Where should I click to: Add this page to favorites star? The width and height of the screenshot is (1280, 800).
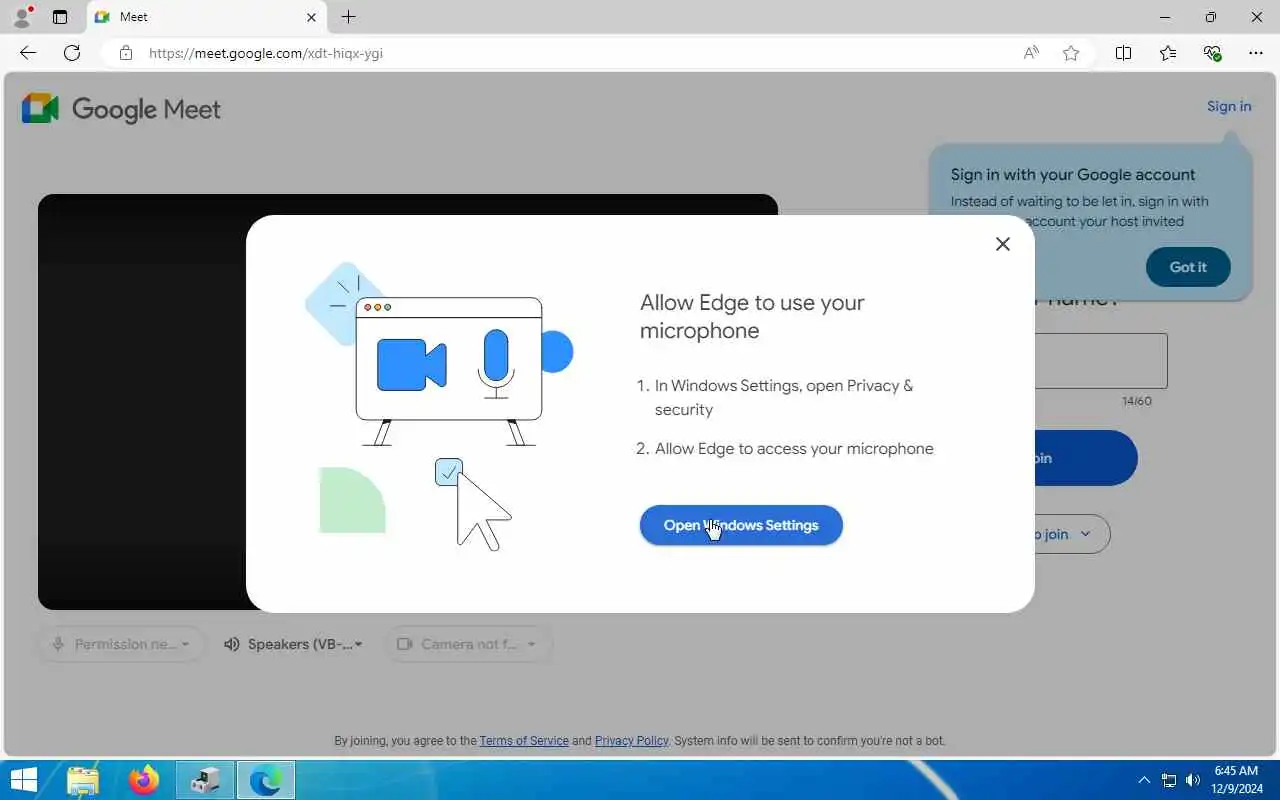point(1071,53)
